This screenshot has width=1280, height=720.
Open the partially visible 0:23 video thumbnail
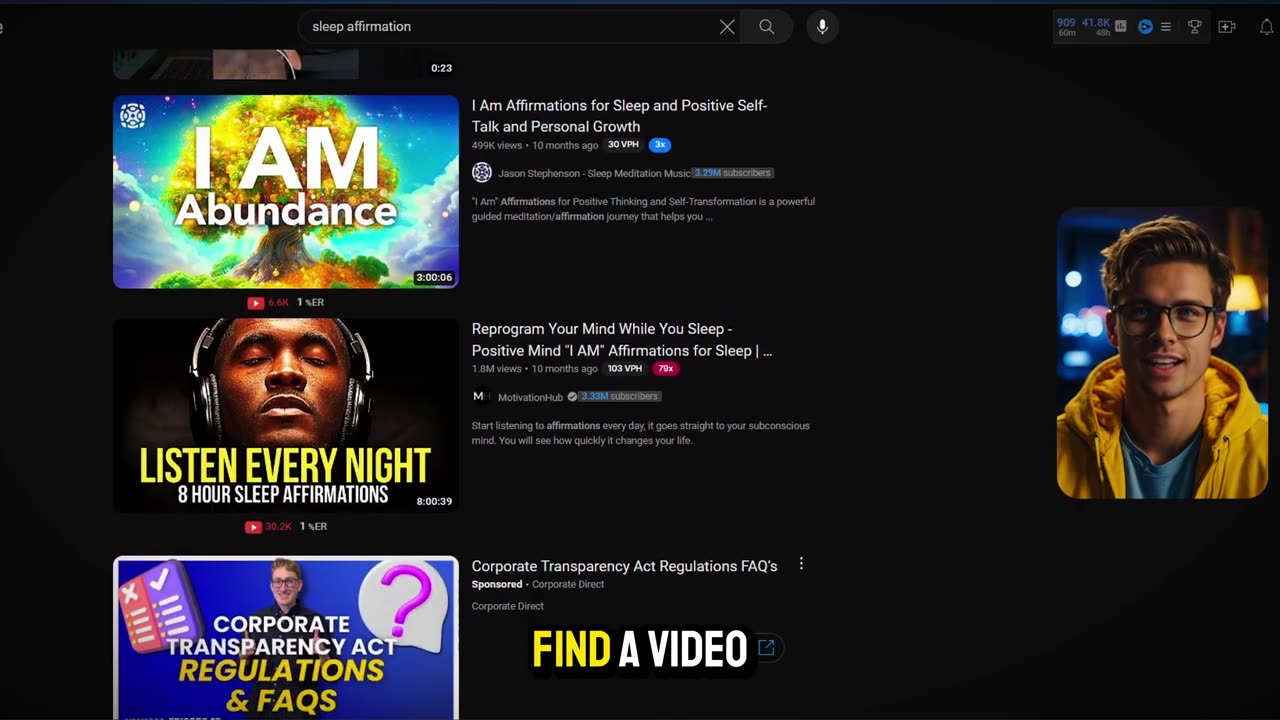click(286, 64)
